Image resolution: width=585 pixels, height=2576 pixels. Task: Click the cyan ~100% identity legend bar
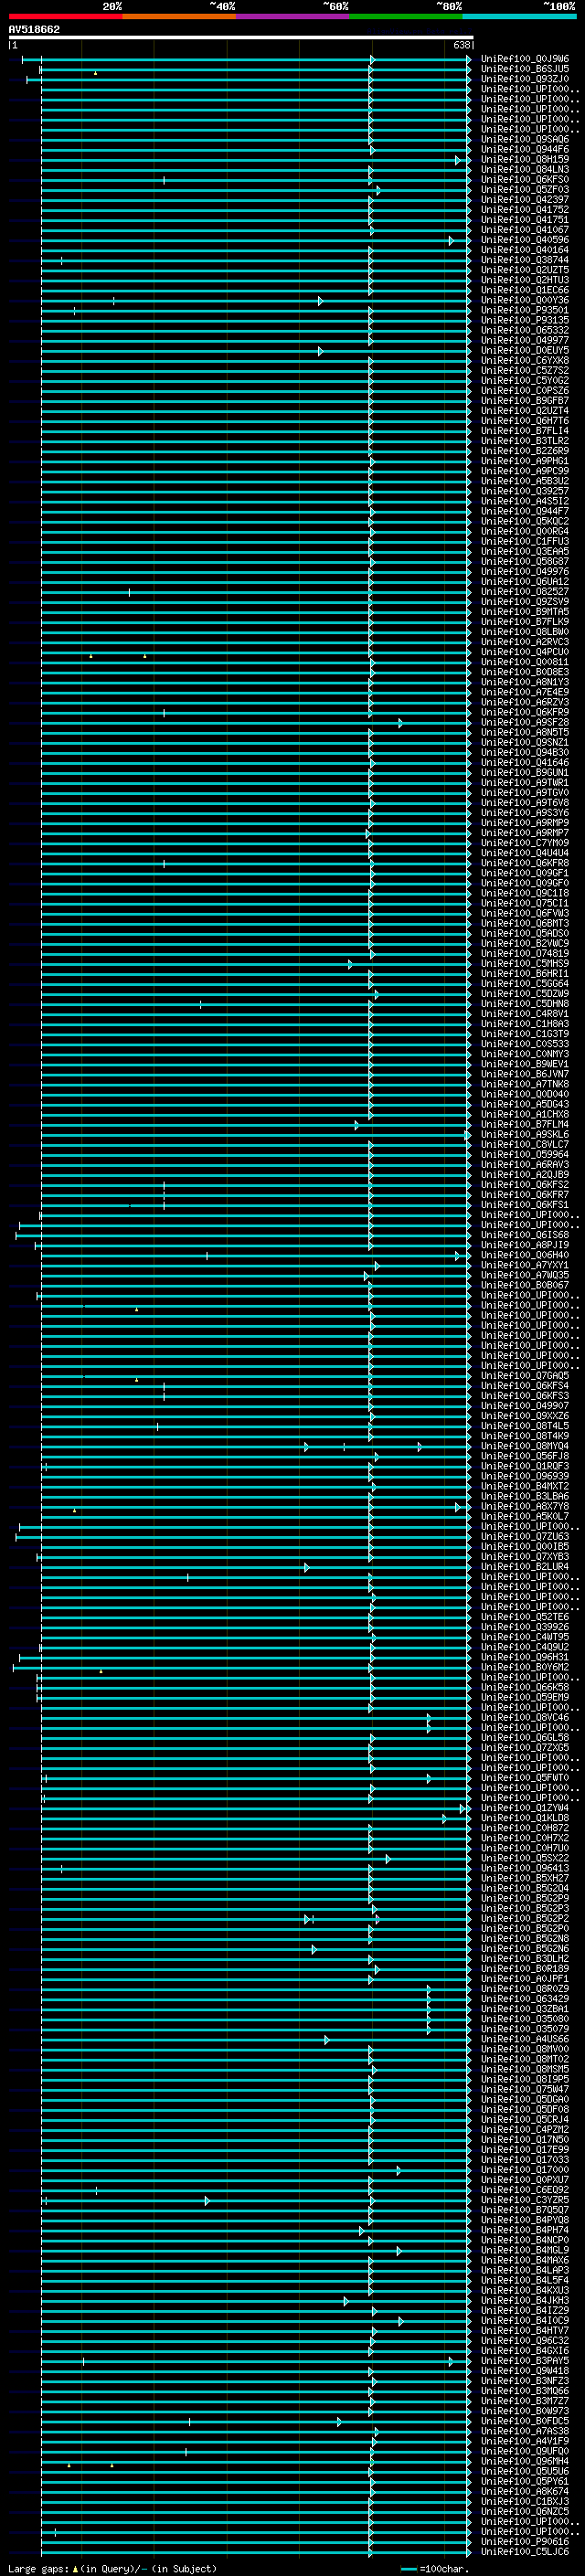coord(519,16)
